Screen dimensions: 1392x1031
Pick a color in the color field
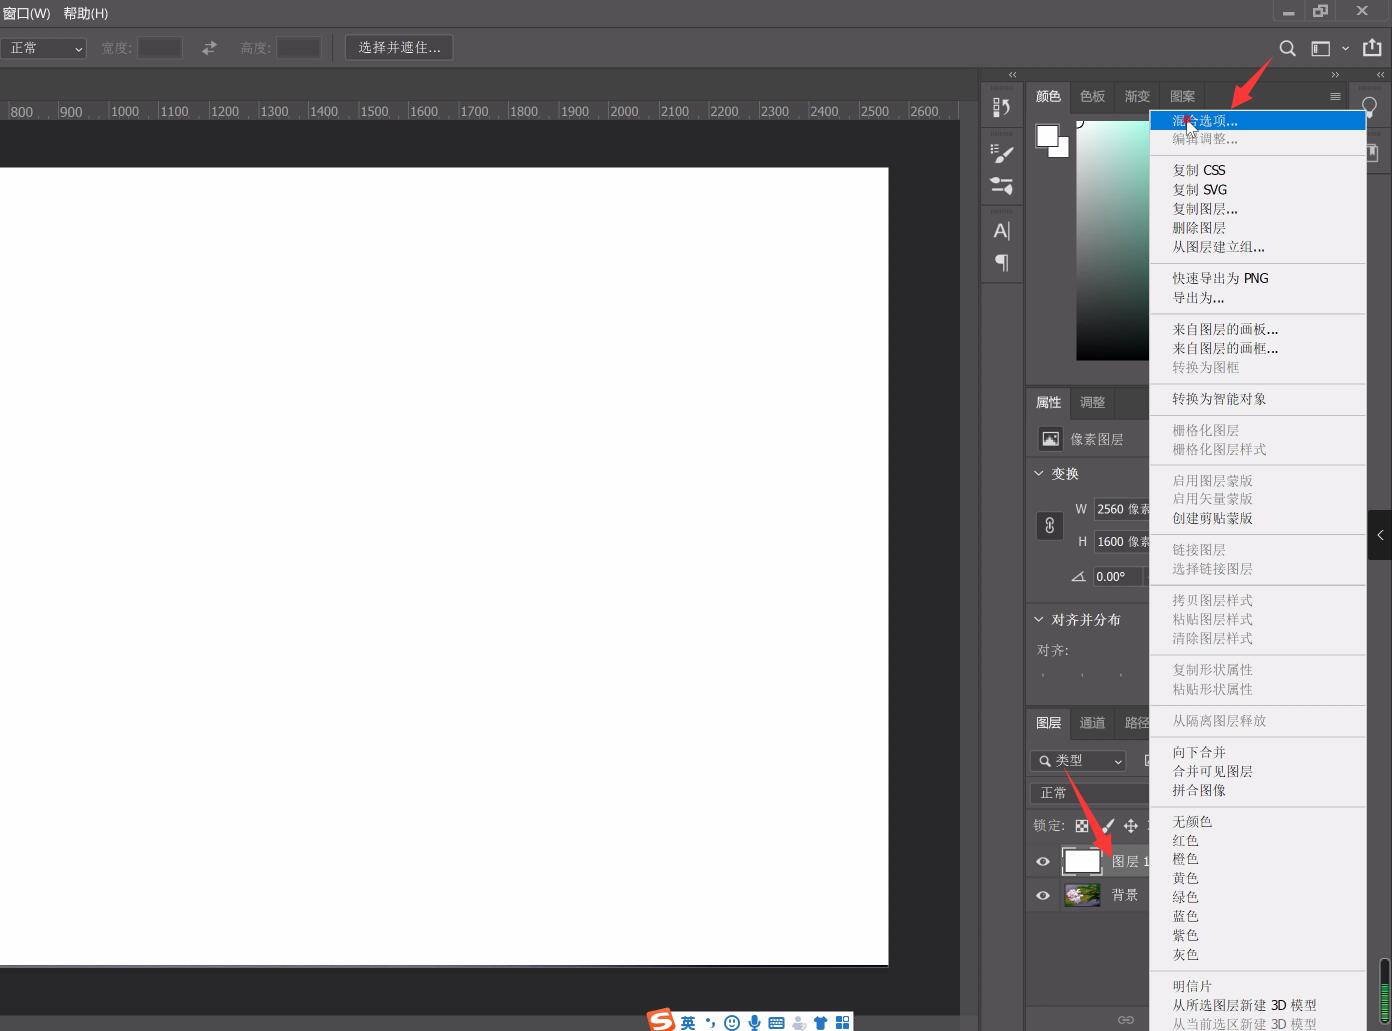click(1112, 240)
